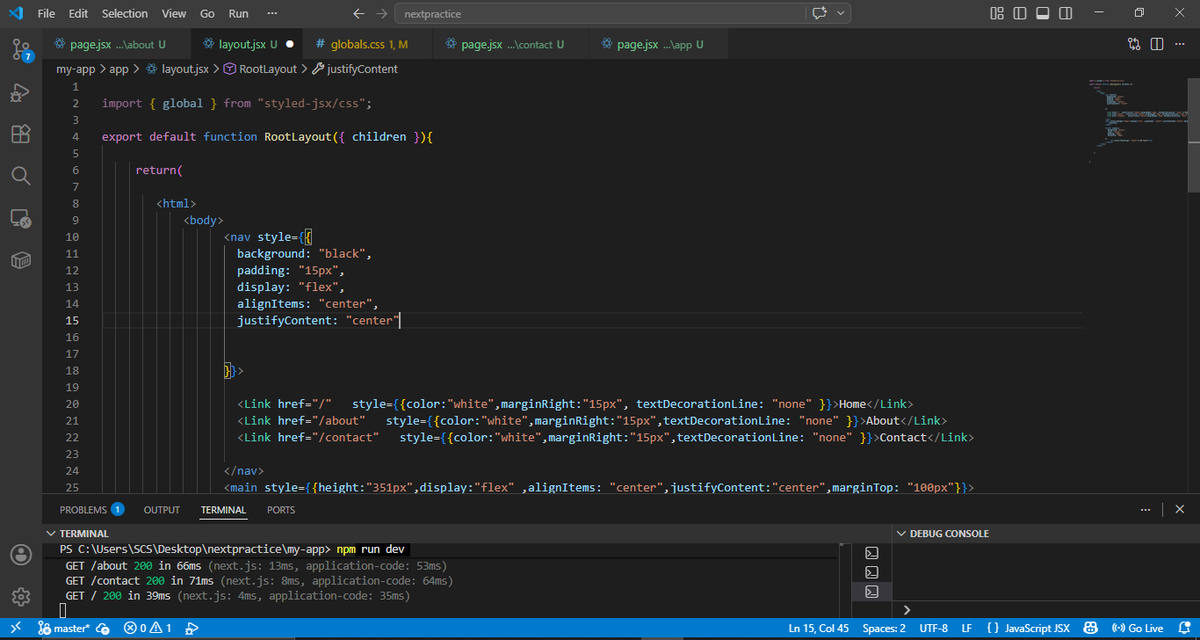Change language mode JavaScript JSX
Screen dimensions: 1200x640
pyautogui.click(x=1028, y=629)
